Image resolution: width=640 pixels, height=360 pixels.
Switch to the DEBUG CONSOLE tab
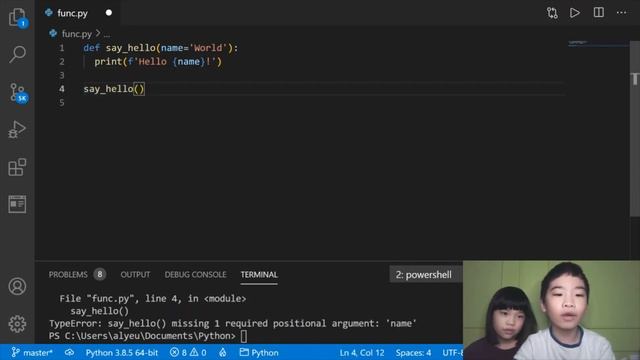pos(195,275)
